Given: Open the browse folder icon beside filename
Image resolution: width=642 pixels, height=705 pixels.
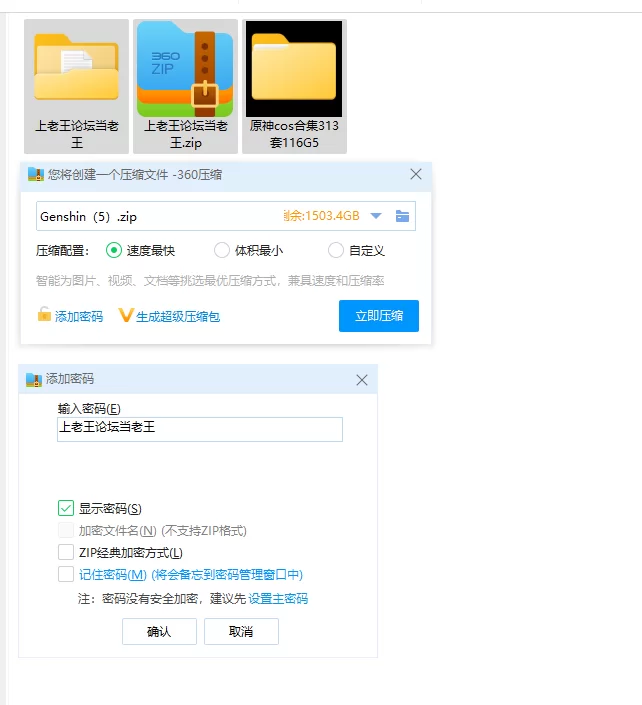Looking at the screenshot, I should pyautogui.click(x=402, y=216).
